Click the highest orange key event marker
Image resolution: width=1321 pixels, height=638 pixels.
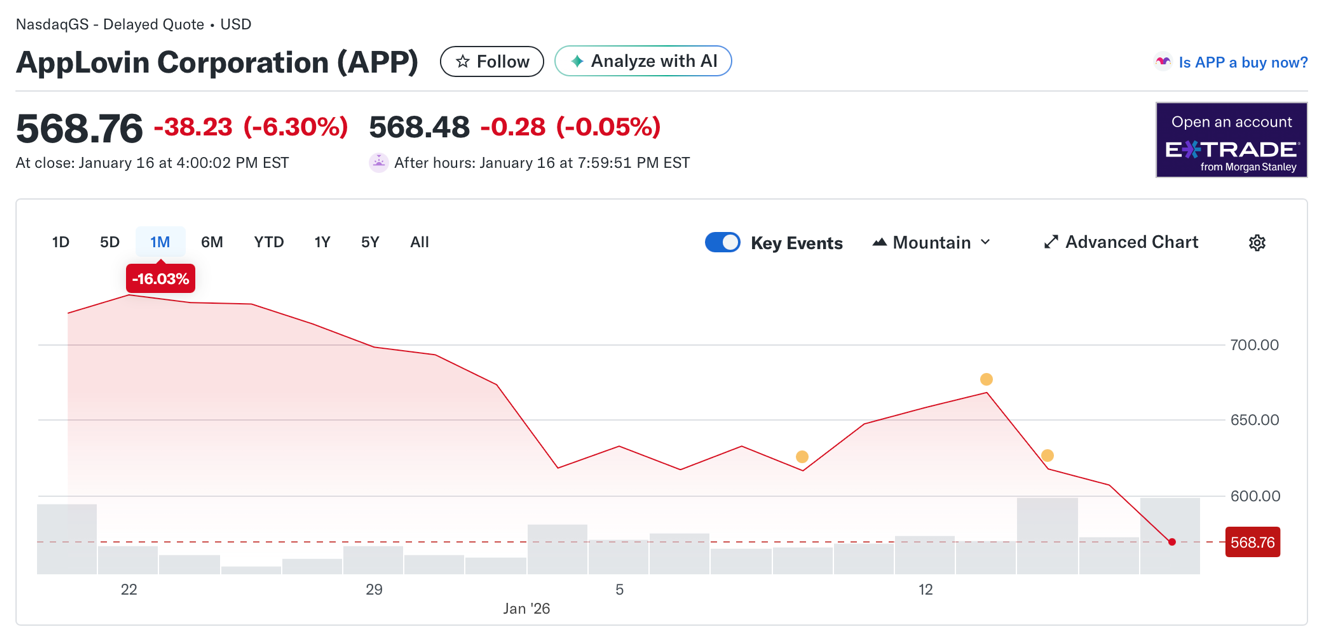pyautogui.click(x=986, y=379)
